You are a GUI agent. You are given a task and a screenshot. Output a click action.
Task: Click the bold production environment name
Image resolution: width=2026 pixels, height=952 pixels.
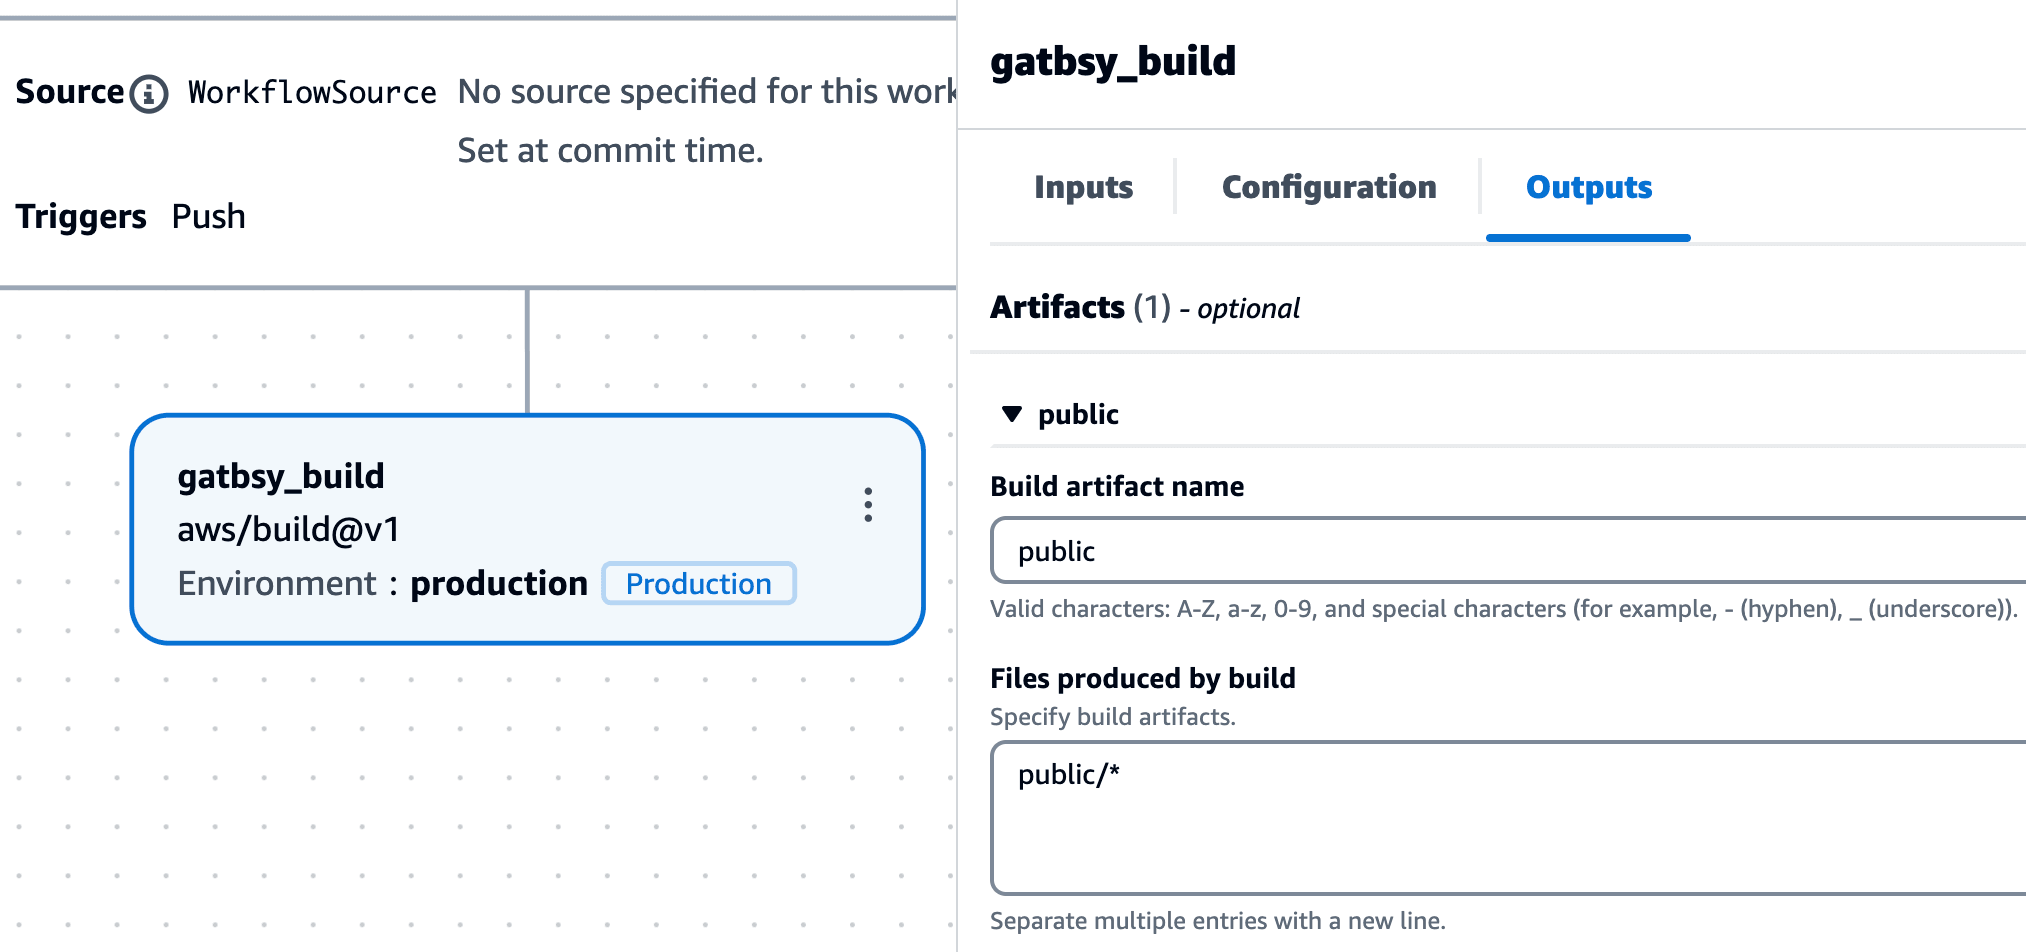499,584
